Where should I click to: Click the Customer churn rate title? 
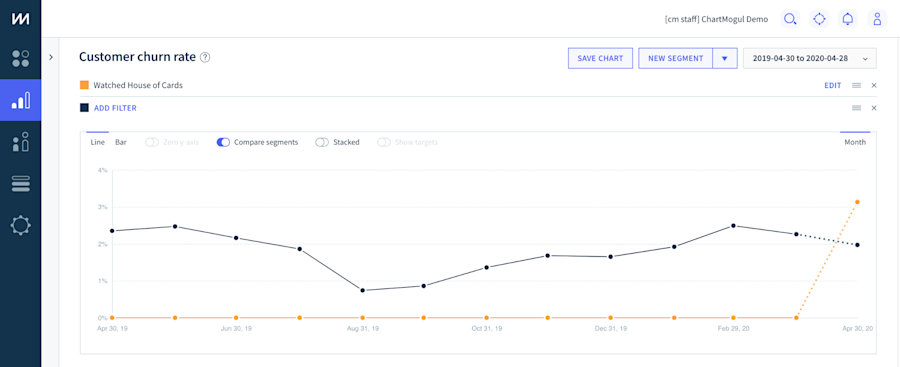137,57
